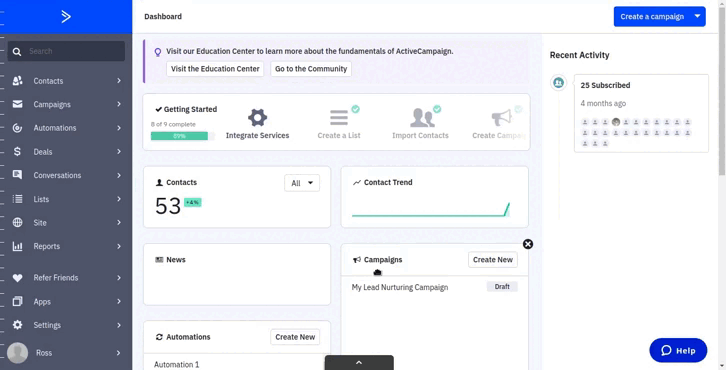Click Visit the Education Center button
This screenshot has height=370, width=726.
(215, 69)
